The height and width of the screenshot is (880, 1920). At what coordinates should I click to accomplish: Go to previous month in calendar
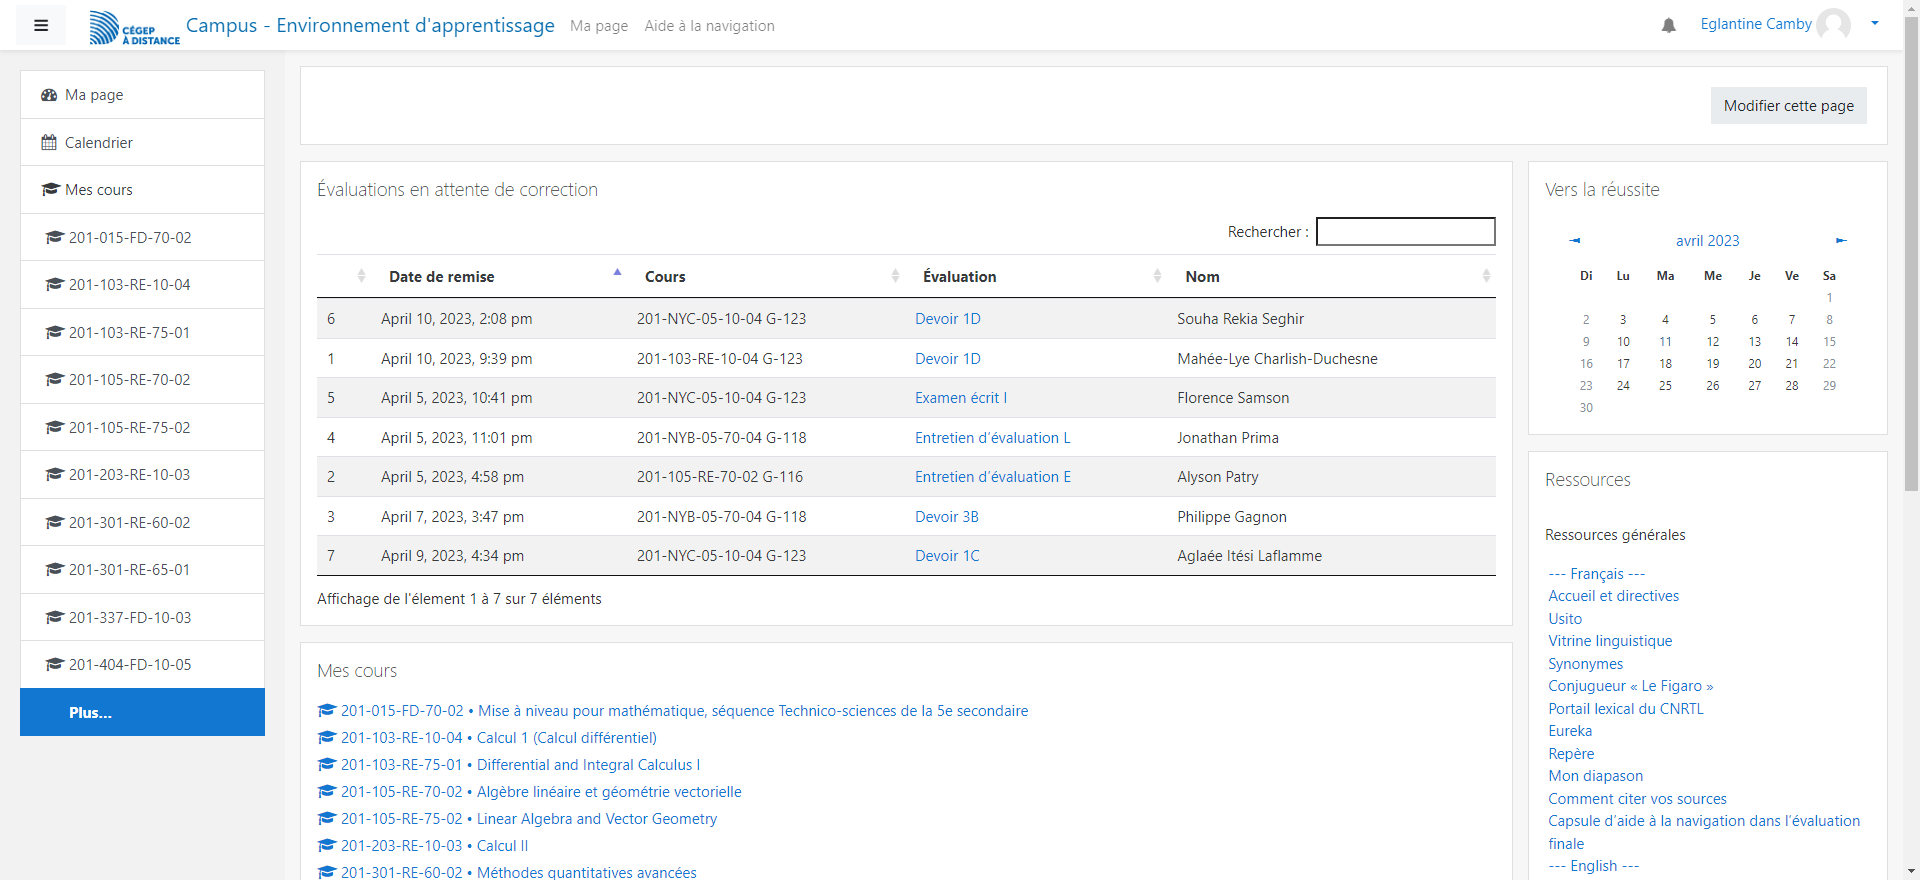pyautogui.click(x=1575, y=241)
